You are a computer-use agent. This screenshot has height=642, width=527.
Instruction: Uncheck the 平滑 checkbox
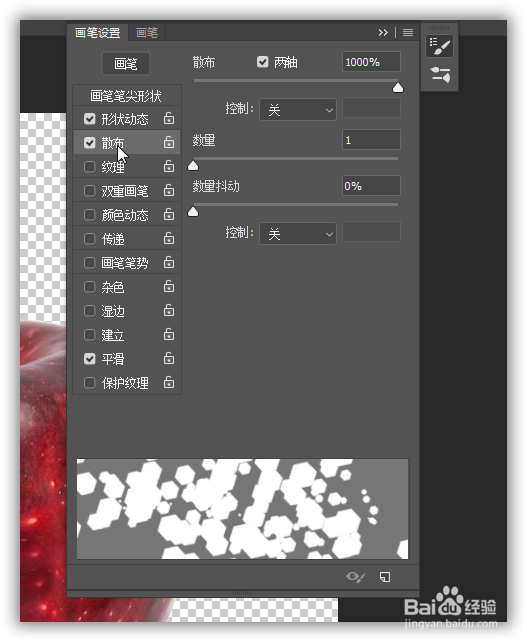pyautogui.click(x=89, y=359)
